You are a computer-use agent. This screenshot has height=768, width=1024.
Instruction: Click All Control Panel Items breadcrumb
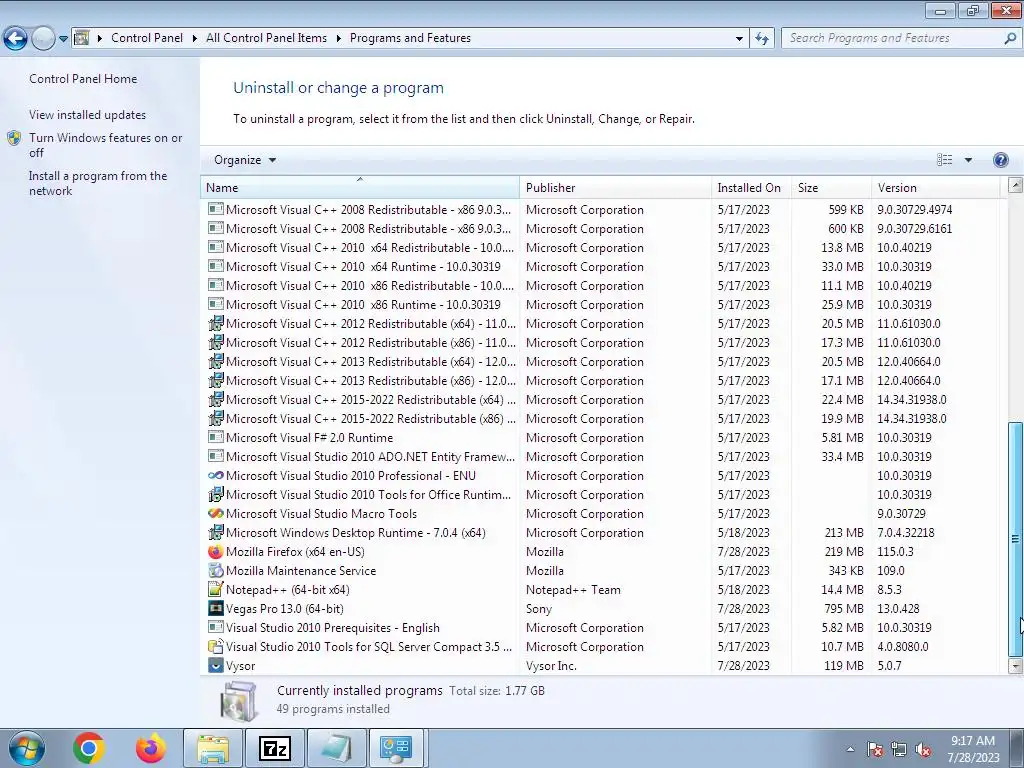tap(266, 38)
